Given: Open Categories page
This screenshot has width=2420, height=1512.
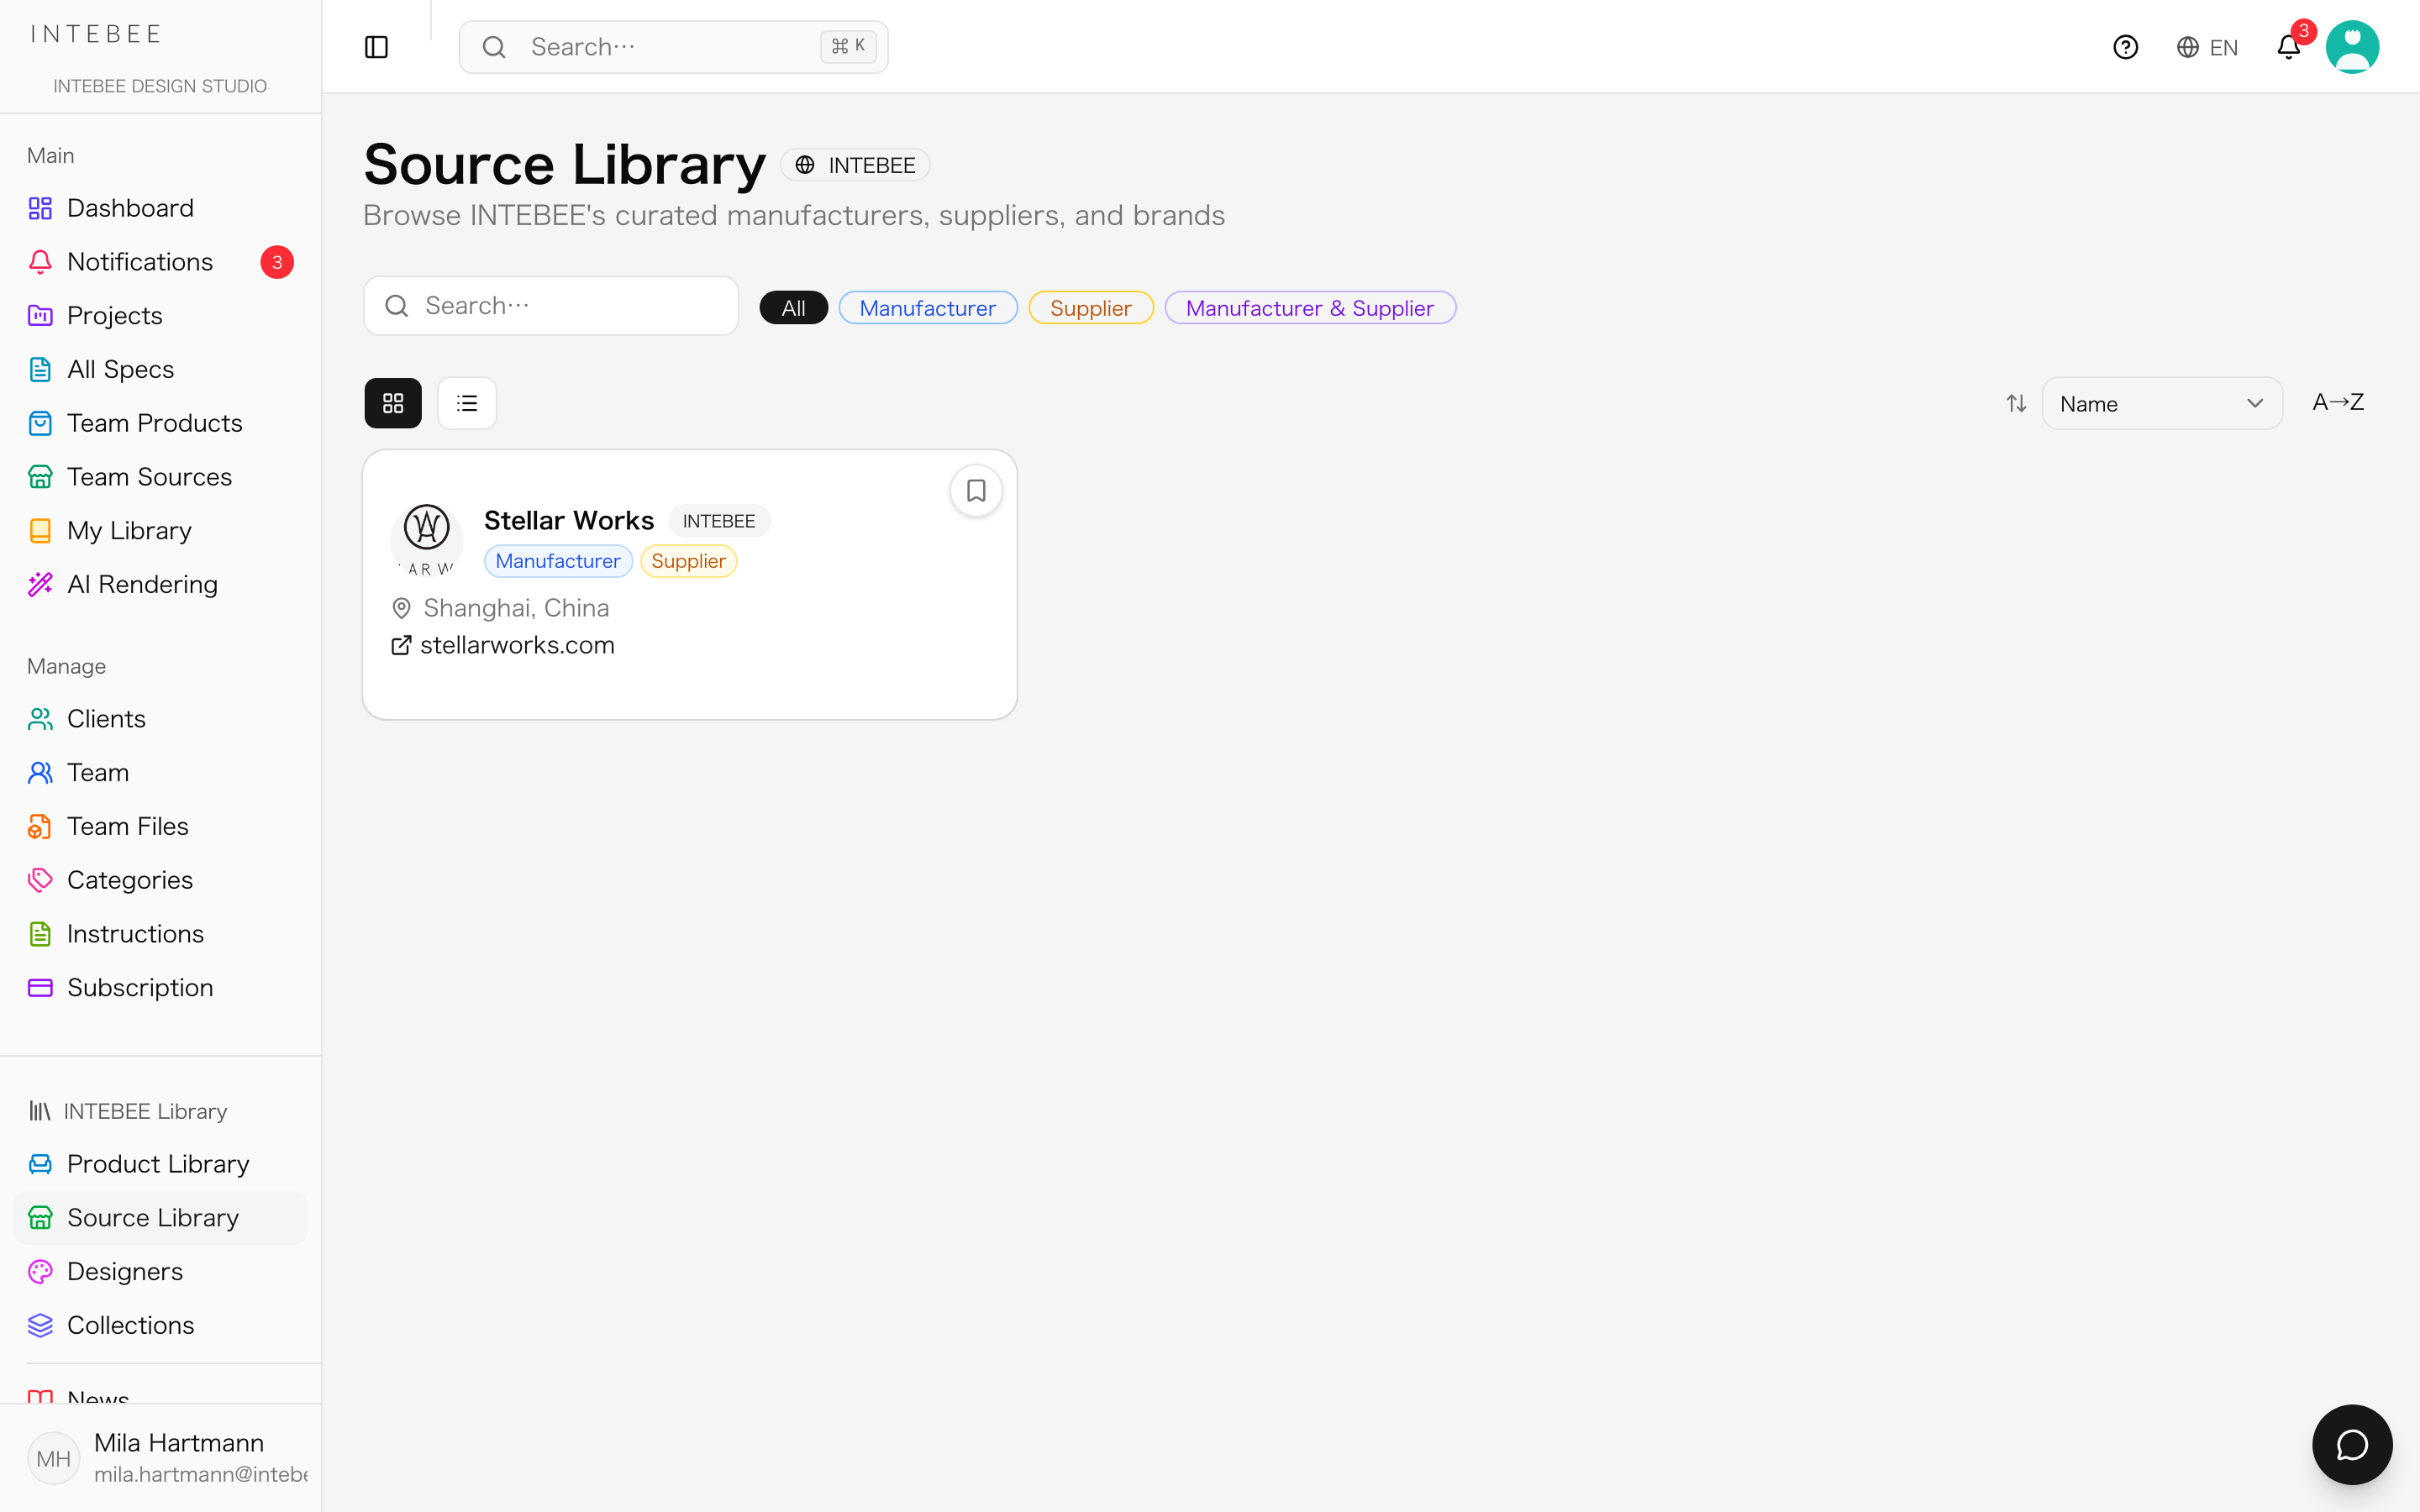Looking at the screenshot, I should [160, 880].
